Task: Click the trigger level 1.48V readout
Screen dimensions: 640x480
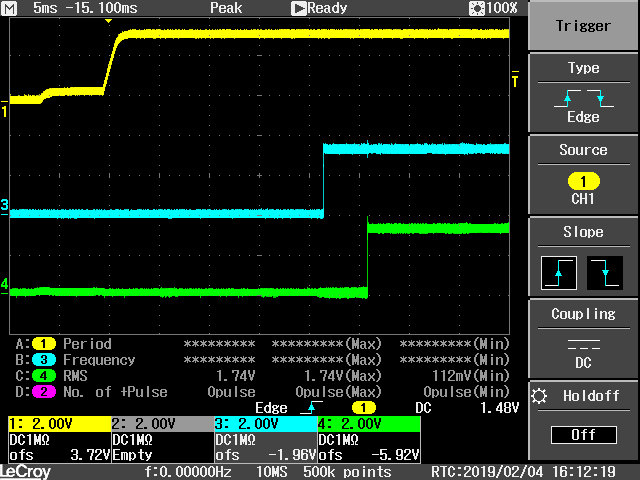Action: (x=499, y=408)
